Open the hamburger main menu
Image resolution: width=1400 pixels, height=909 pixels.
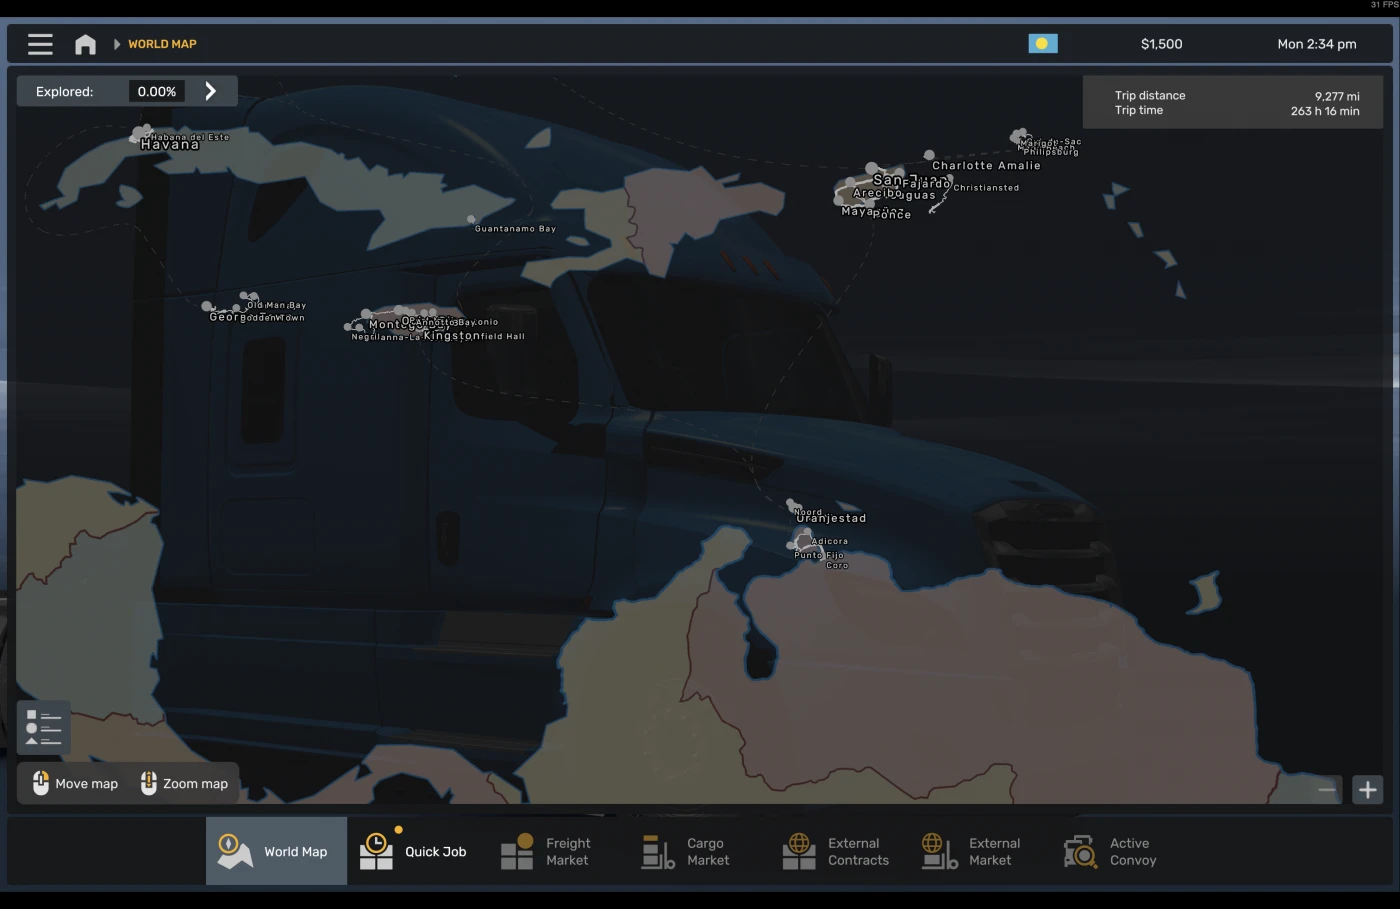point(40,43)
